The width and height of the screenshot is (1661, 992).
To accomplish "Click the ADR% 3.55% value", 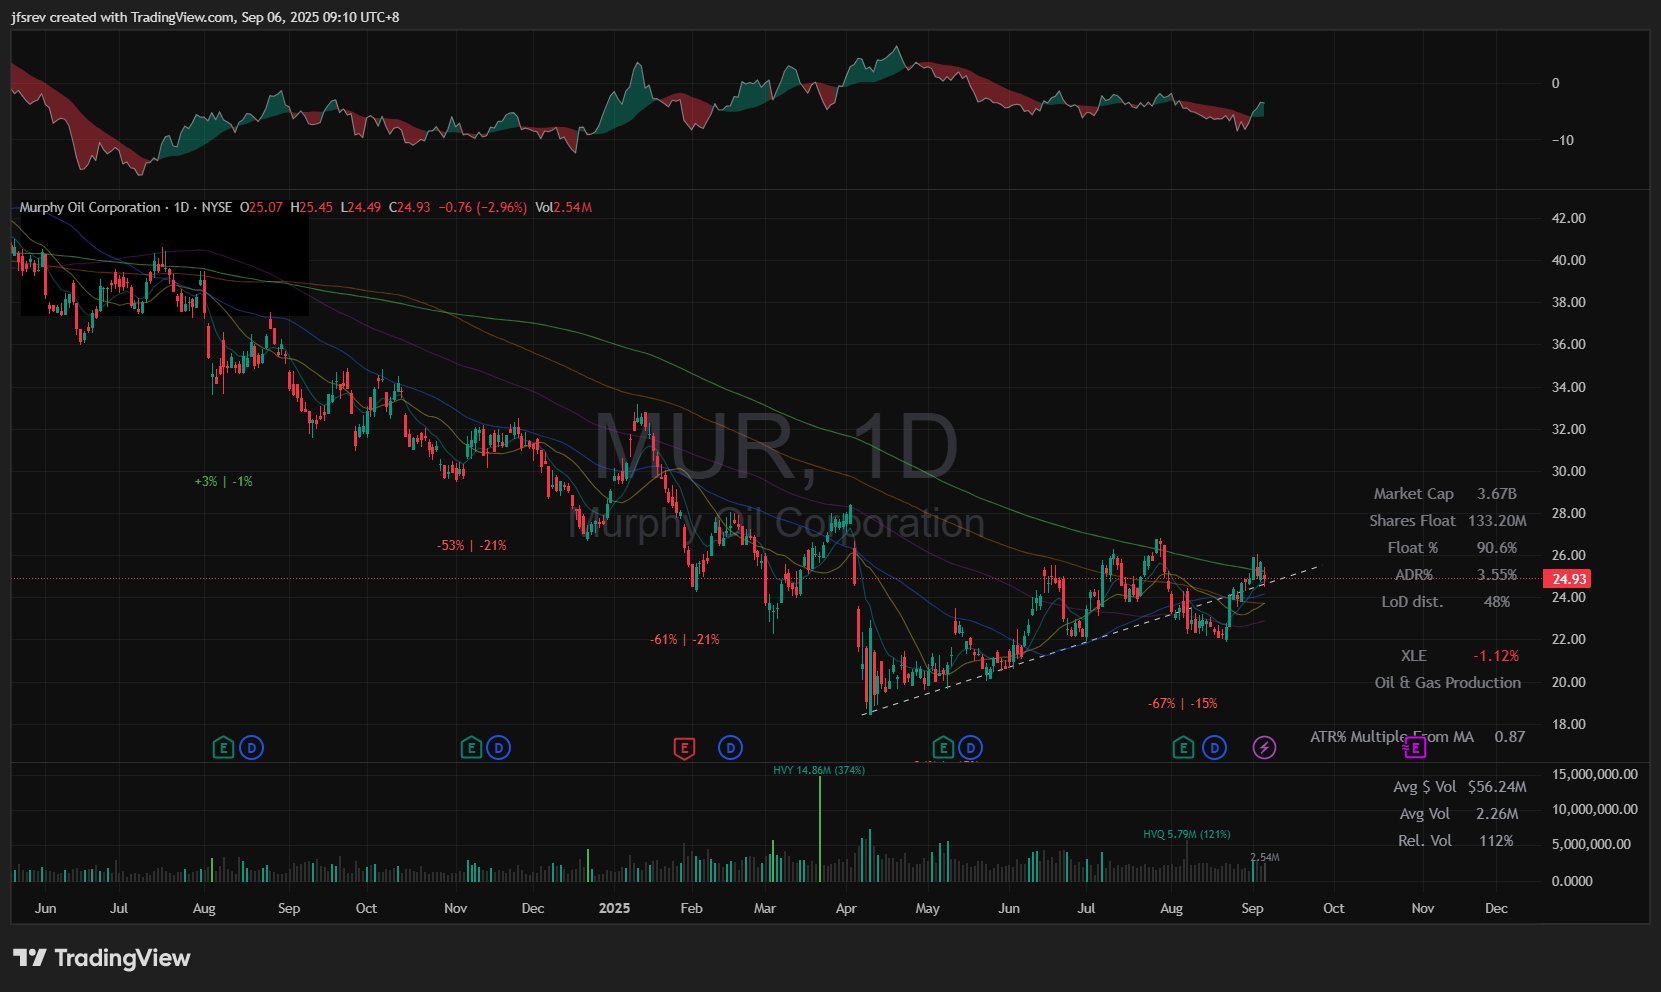I will coord(1497,575).
